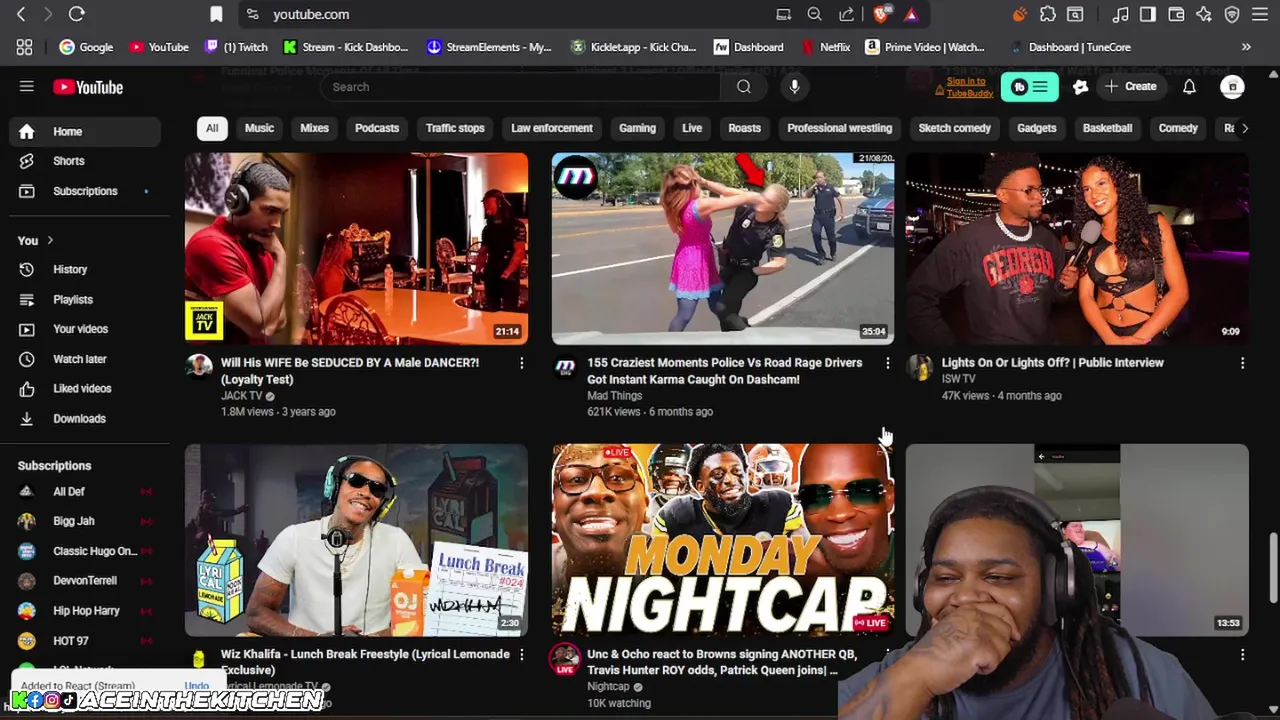1280x720 pixels.
Task: Open the Wiz Khalifa Lunch Break title
Action: click(x=365, y=662)
